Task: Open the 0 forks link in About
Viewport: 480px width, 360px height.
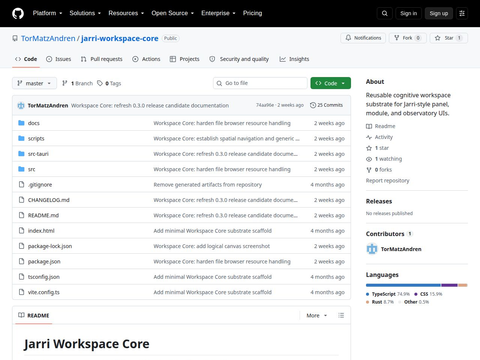Action: pos(379,170)
